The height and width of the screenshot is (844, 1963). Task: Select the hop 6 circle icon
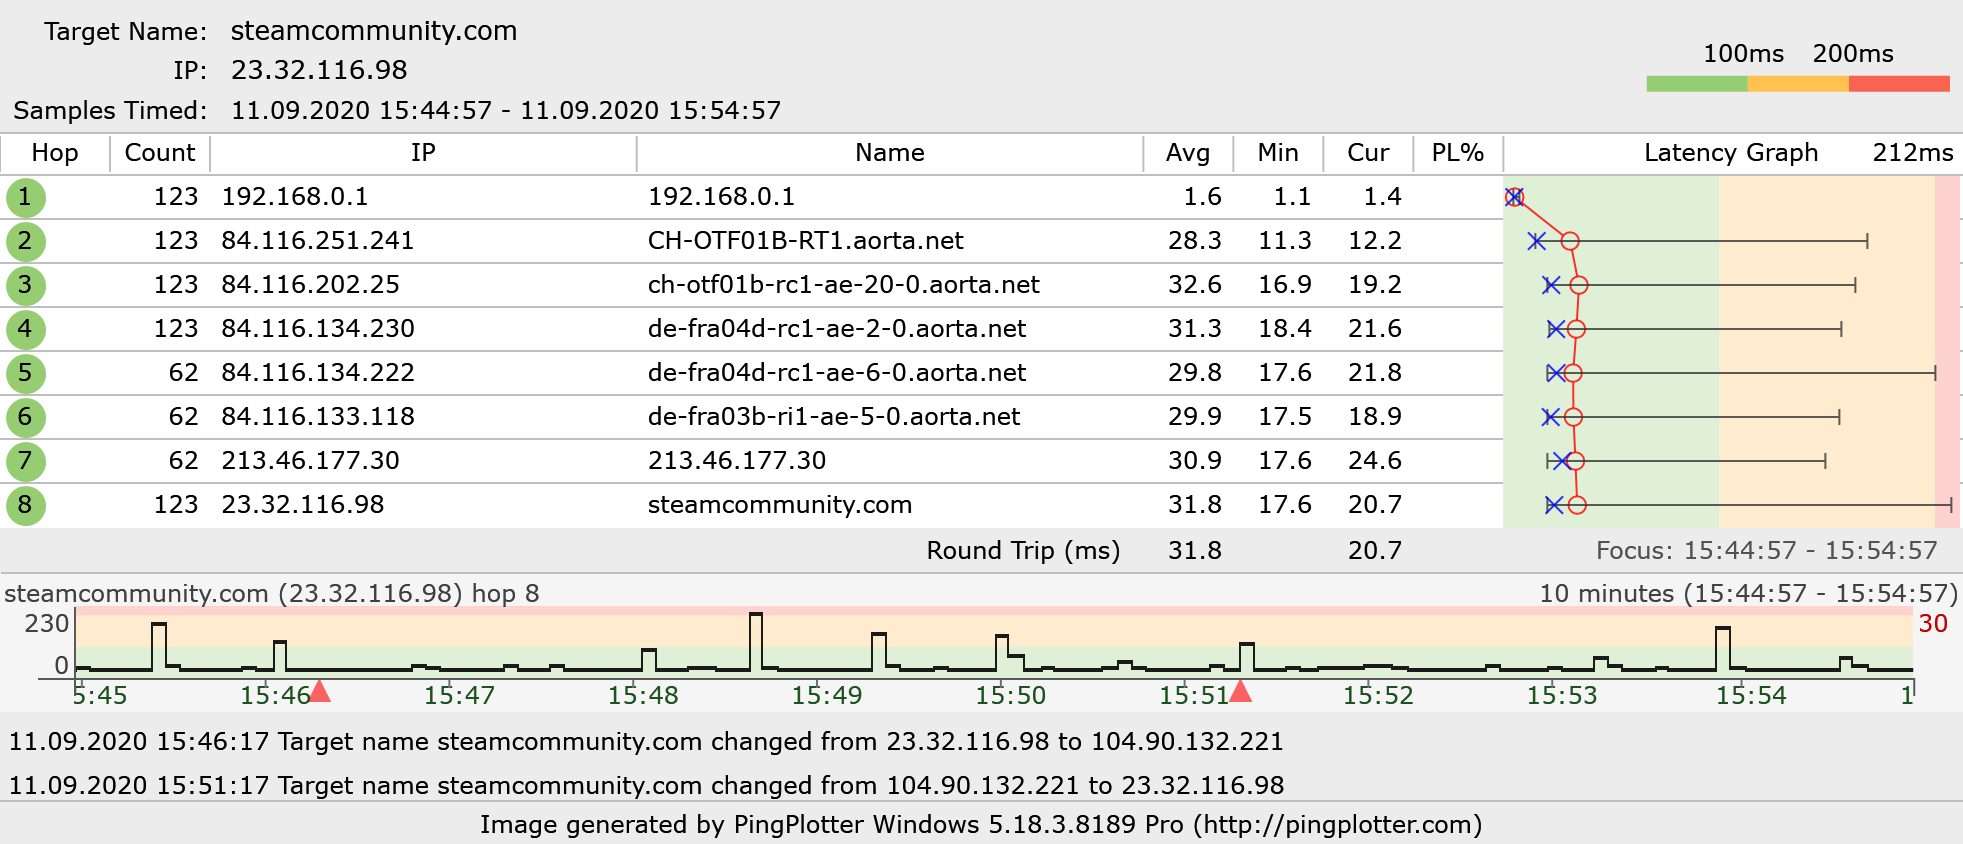pyautogui.click(x=25, y=417)
